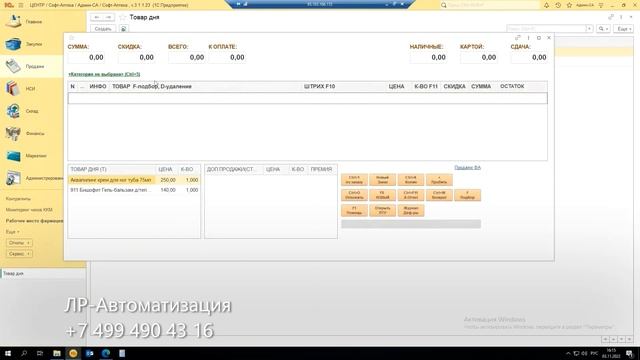Open the history clock icon
This screenshot has height=360, width=640.
tap(558, 5)
